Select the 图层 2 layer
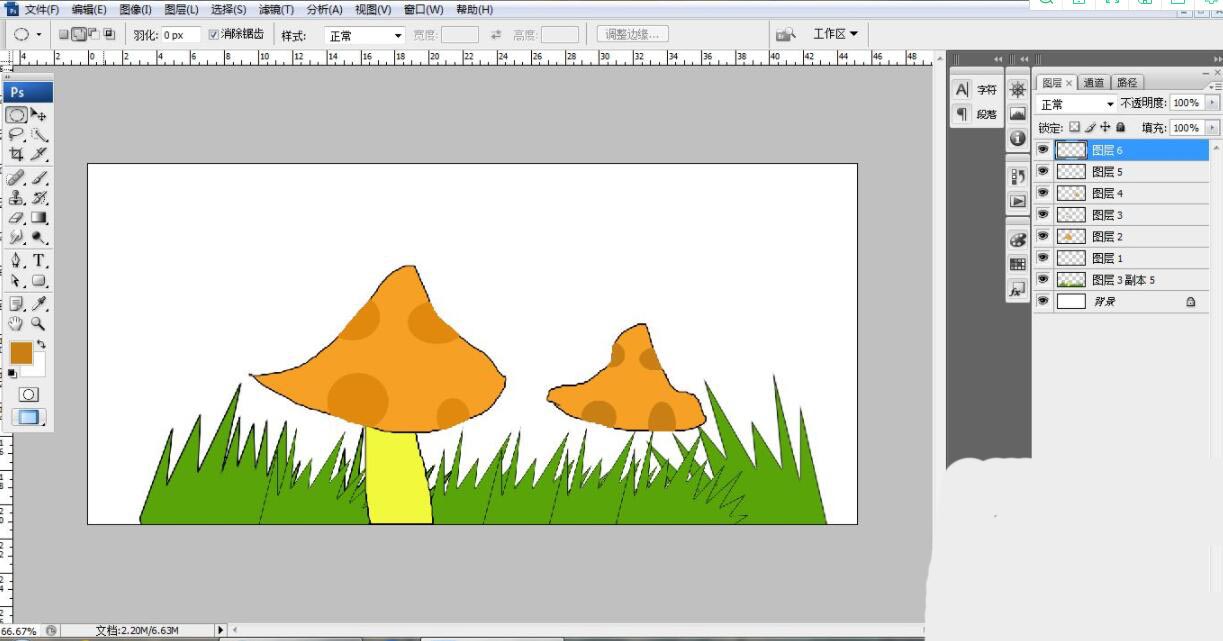Viewport: 1223px width, 641px height. (x=1107, y=237)
